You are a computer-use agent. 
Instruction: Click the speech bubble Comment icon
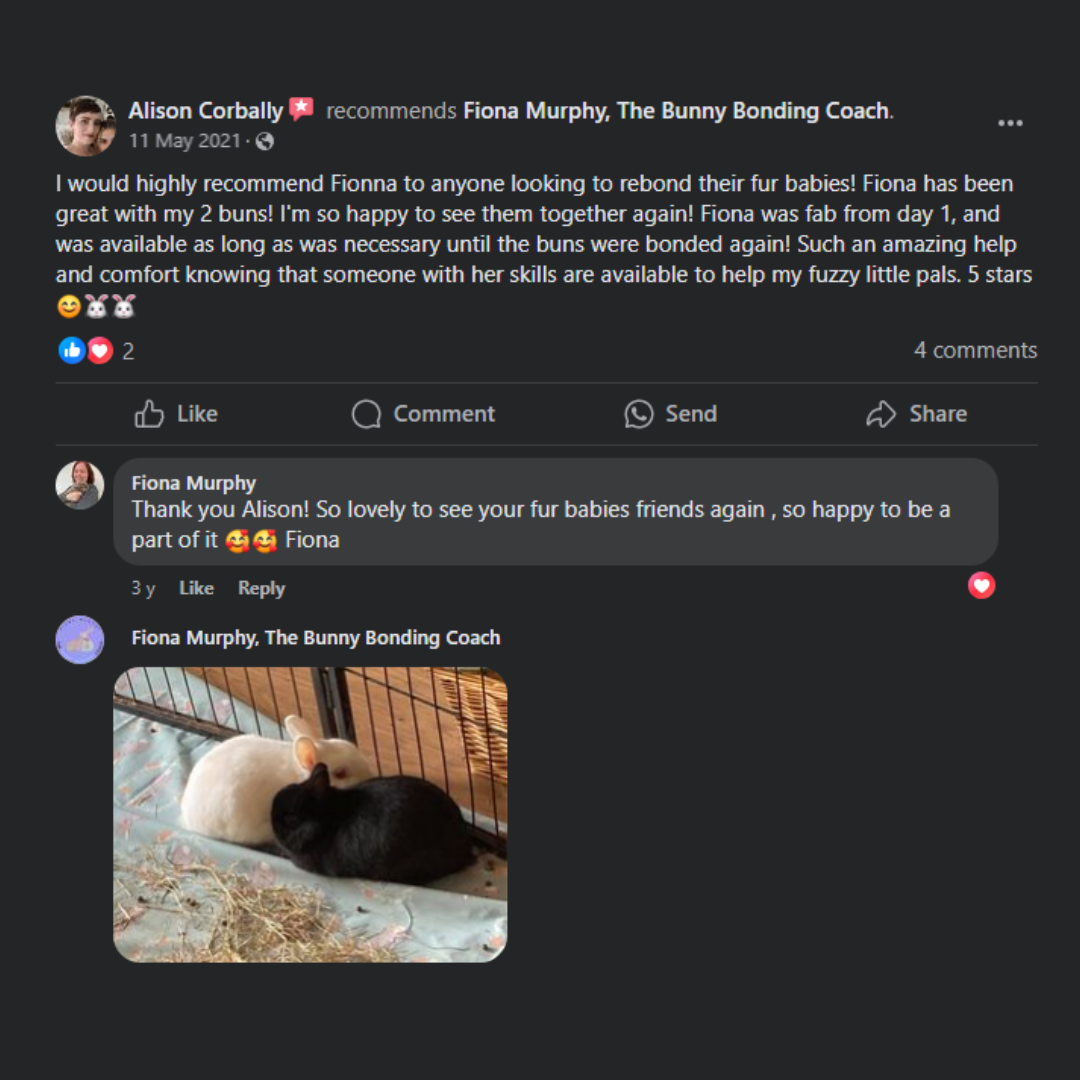pos(366,414)
